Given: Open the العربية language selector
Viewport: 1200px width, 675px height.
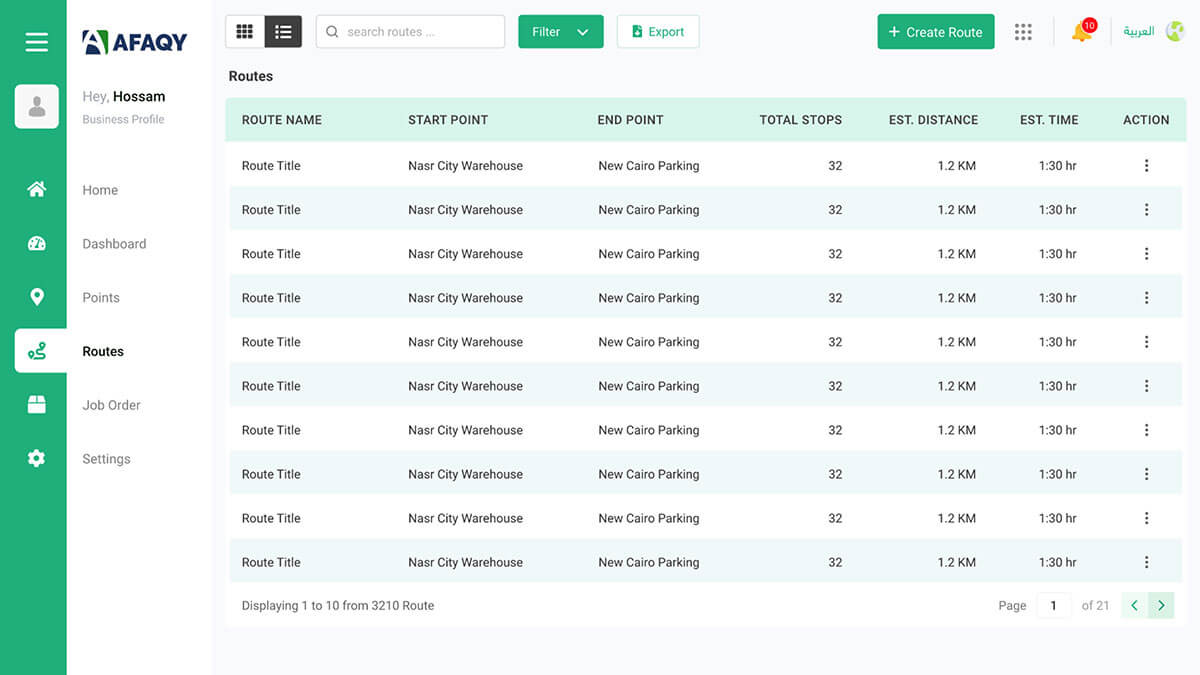Looking at the screenshot, I should coord(1140,31).
